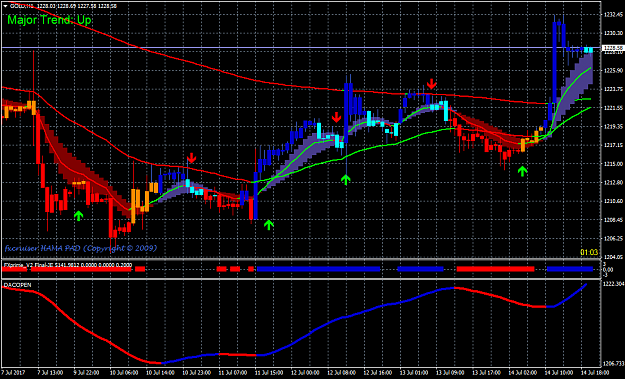This screenshot has height=379, width=625.
Task: Click the green up arrow near 11 Jul 15:00
Action: 269,225
